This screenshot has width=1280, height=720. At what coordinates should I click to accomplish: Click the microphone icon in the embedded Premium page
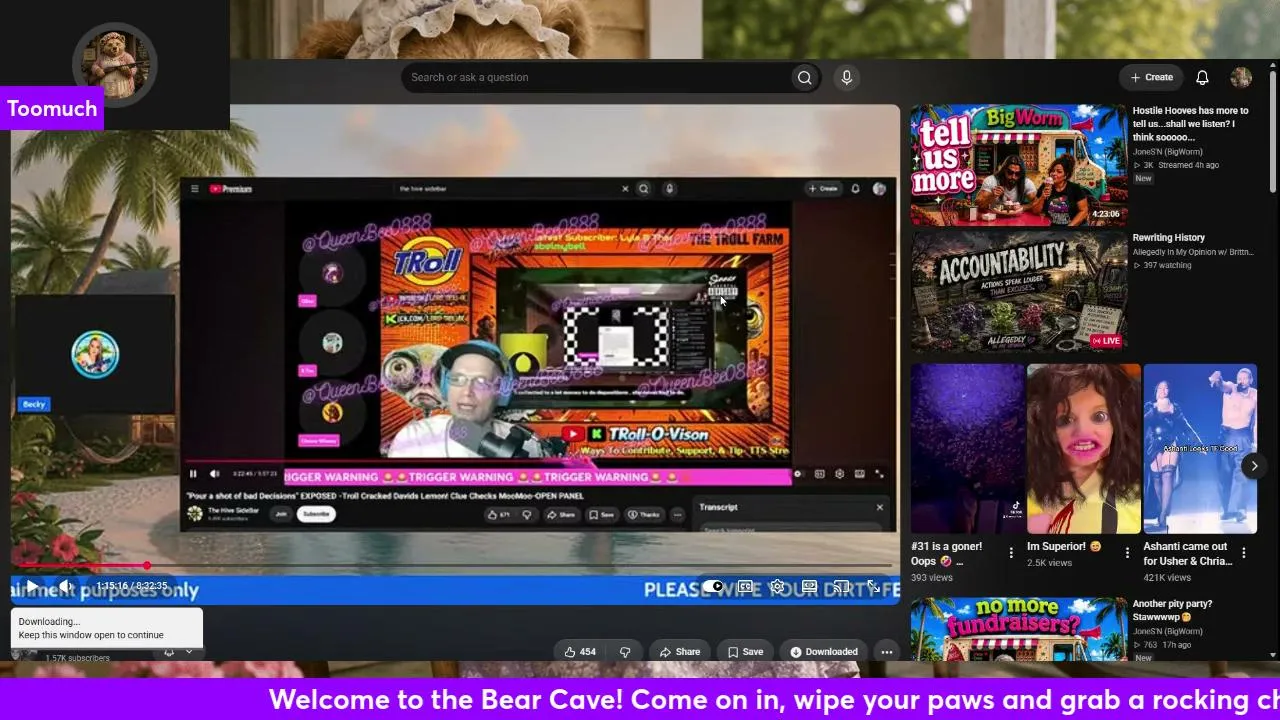(x=670, y=189)
